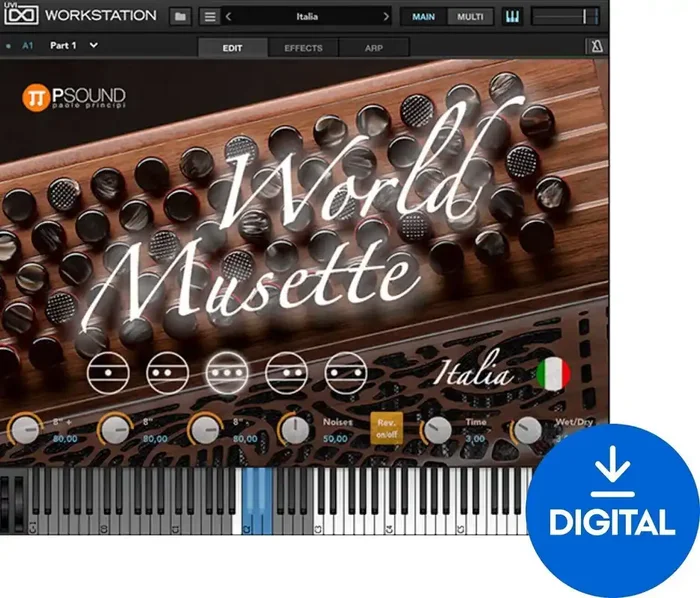Open the EFFECTS tab
This screenshot has height=598, width=700.
click(x=303, y=48)
